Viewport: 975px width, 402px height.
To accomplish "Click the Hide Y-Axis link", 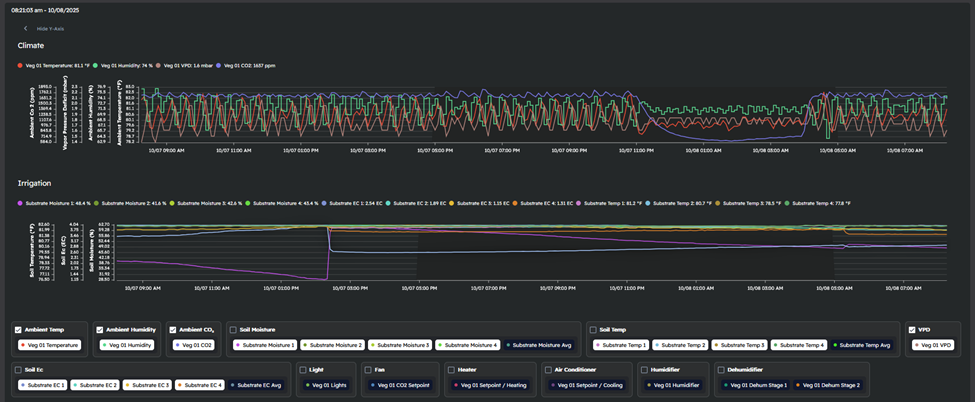I will (48, 29).
